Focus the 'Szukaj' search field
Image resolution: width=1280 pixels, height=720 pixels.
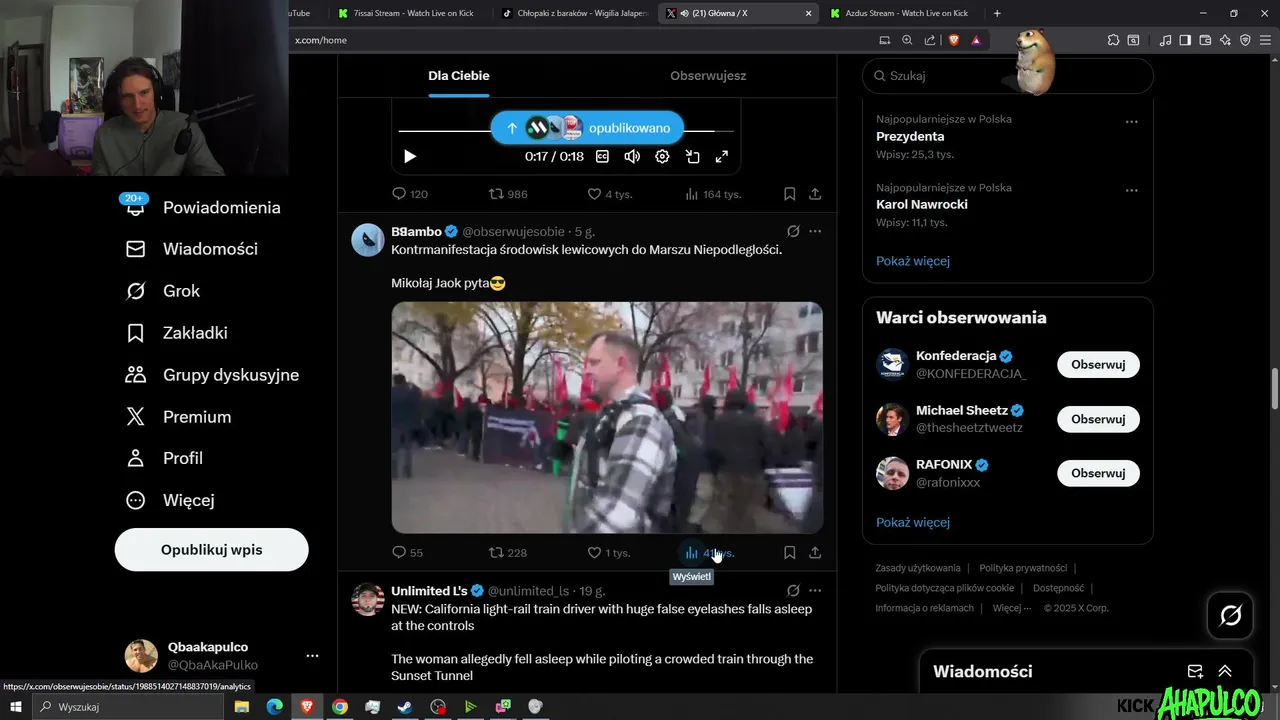click(x=1008, y=76)
